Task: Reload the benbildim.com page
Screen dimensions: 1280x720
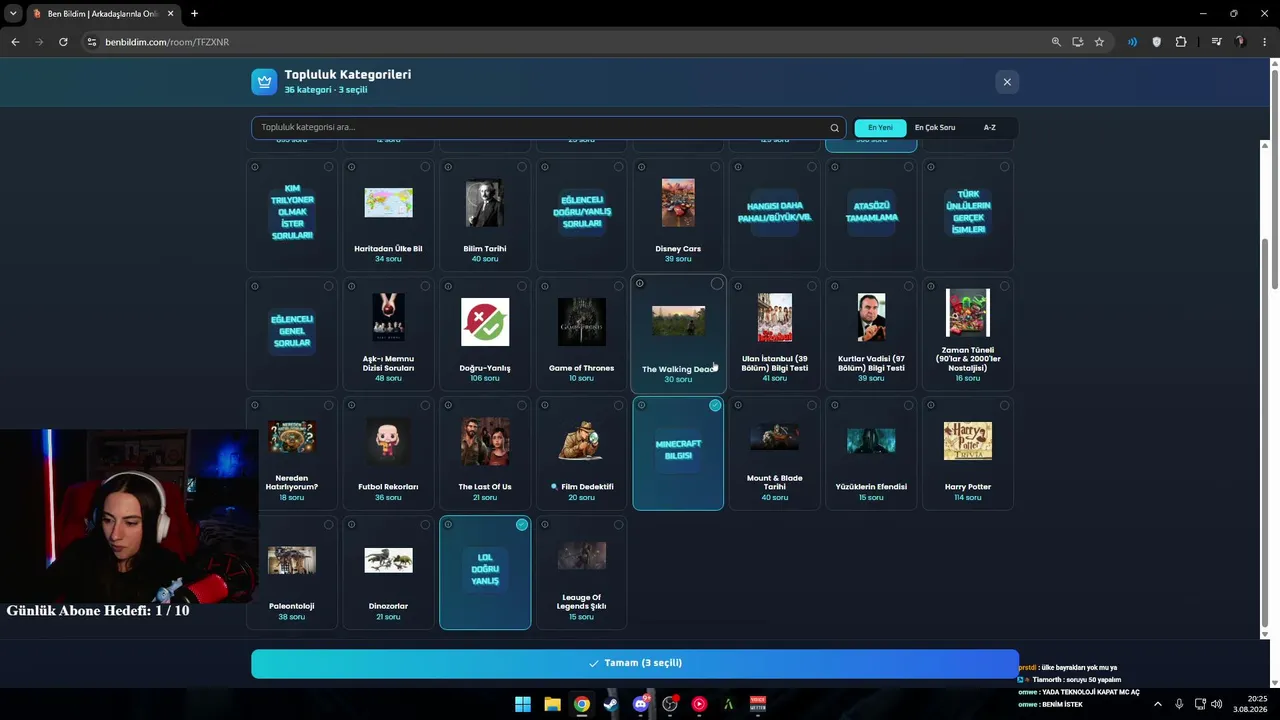Action: coord(63,42)
